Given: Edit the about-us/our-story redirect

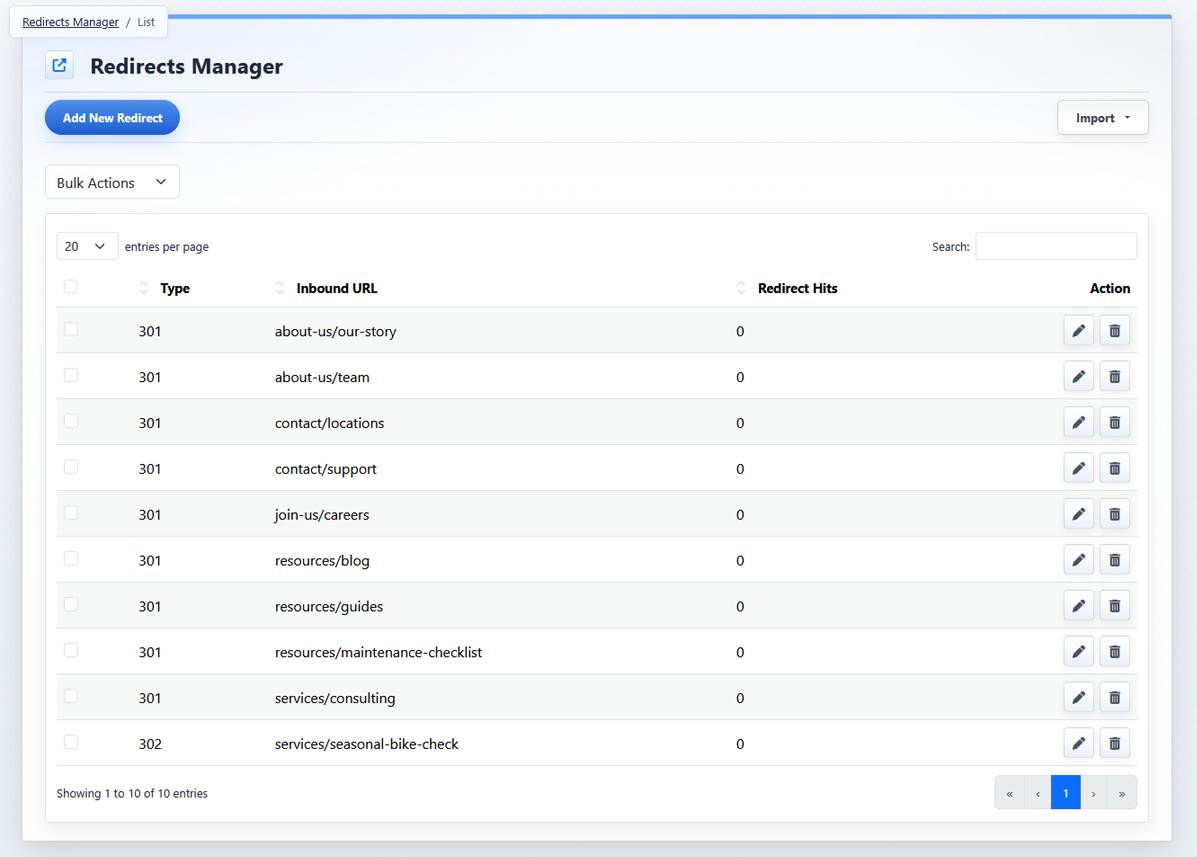Looking at the screenshot, I should pyautogui.click(x=1079, y=330).
